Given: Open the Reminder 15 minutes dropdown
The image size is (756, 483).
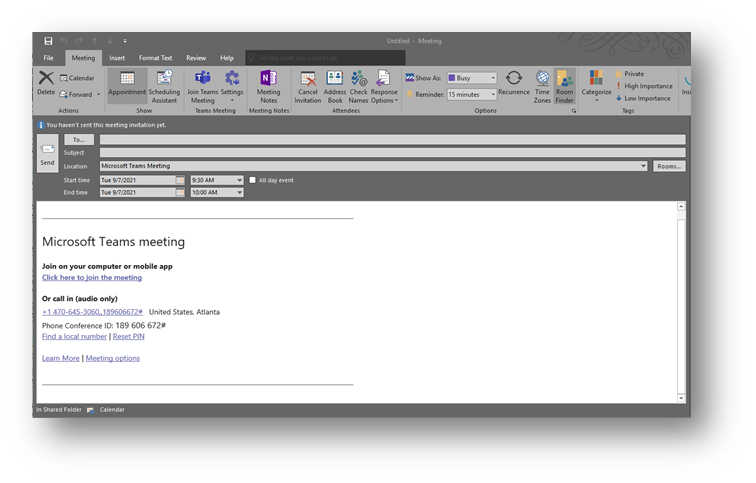Looking at the screenshot, I should [x=491, y=94].
